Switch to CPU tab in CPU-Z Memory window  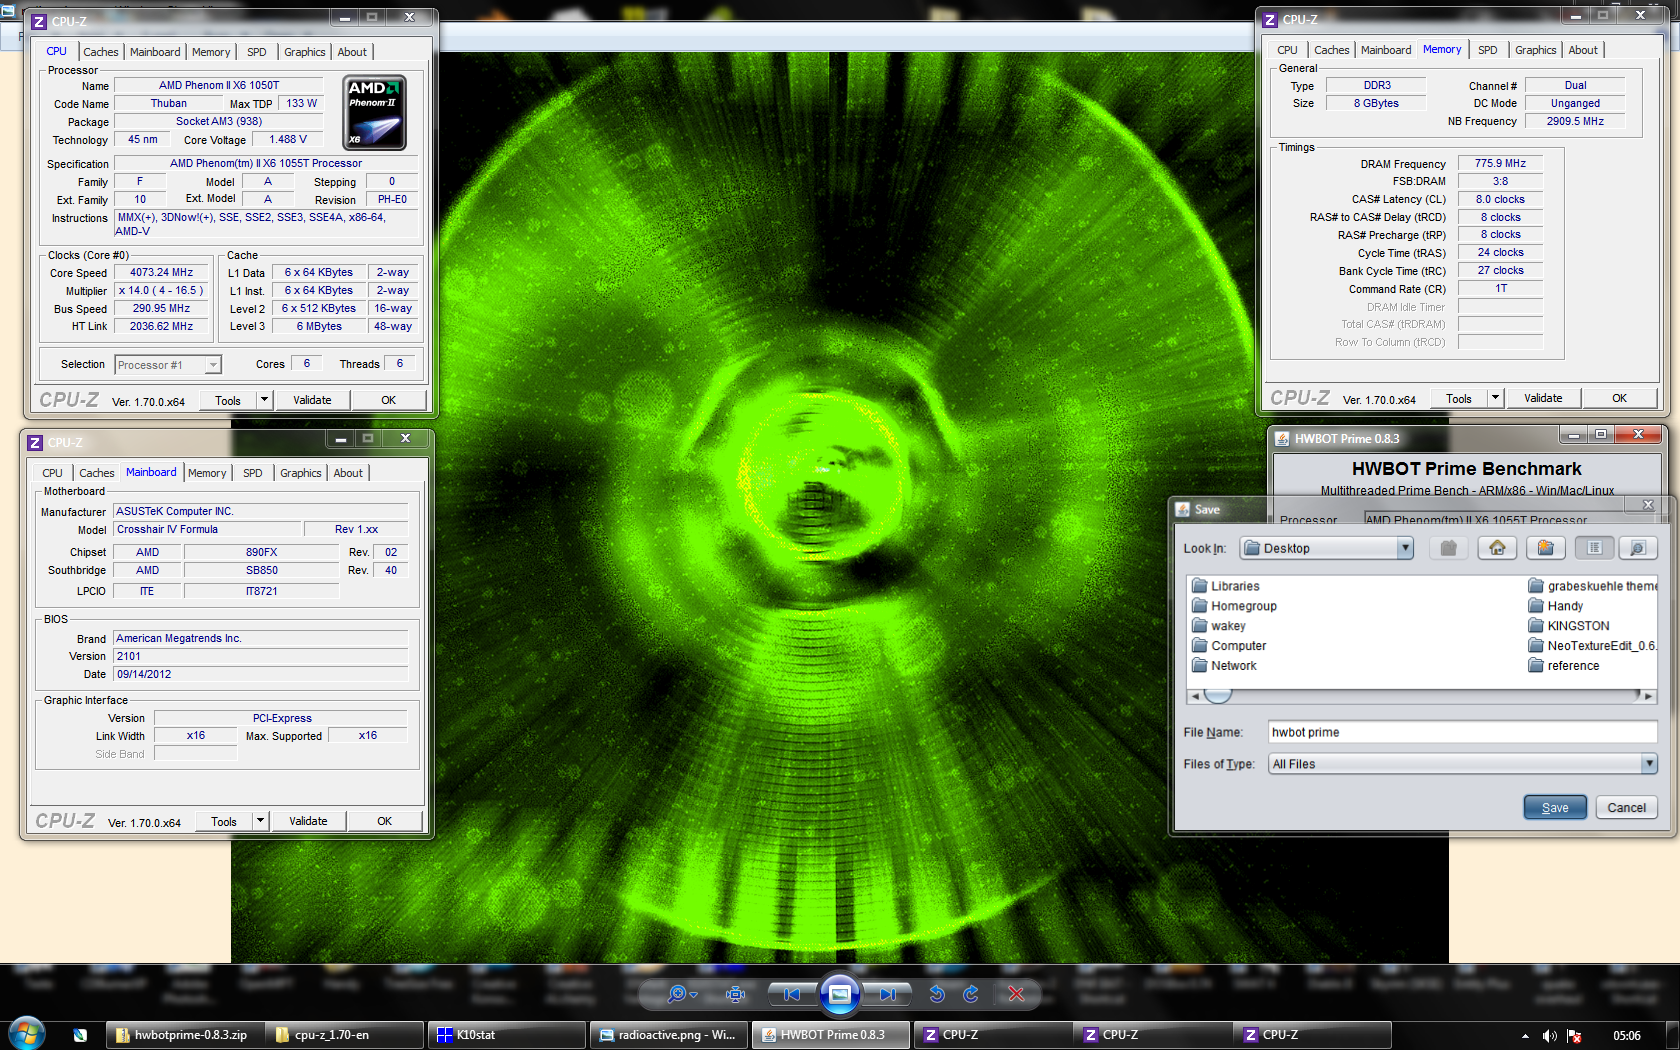point(1287,50)
